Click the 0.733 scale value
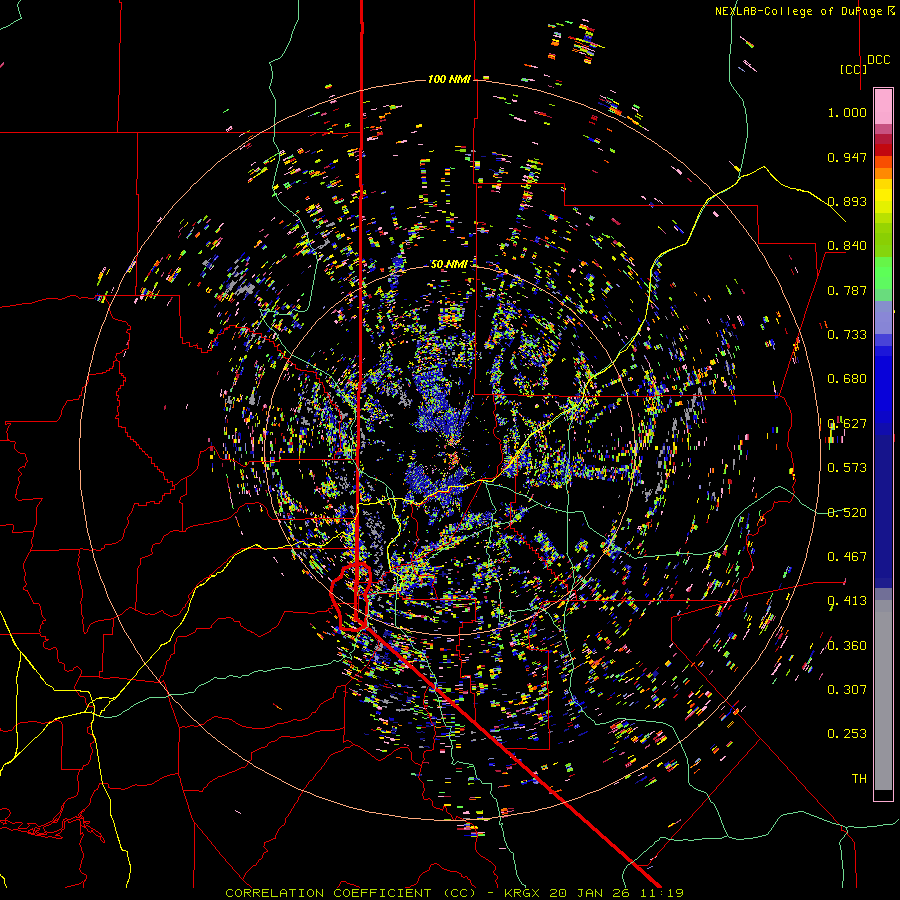 [847, 335]
